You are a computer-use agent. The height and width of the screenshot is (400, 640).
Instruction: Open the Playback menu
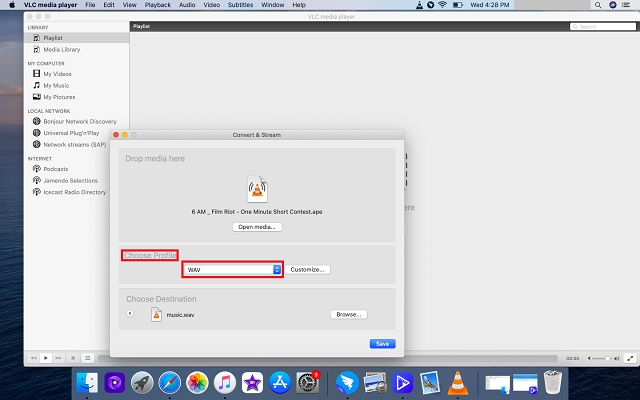pos(158,5)
